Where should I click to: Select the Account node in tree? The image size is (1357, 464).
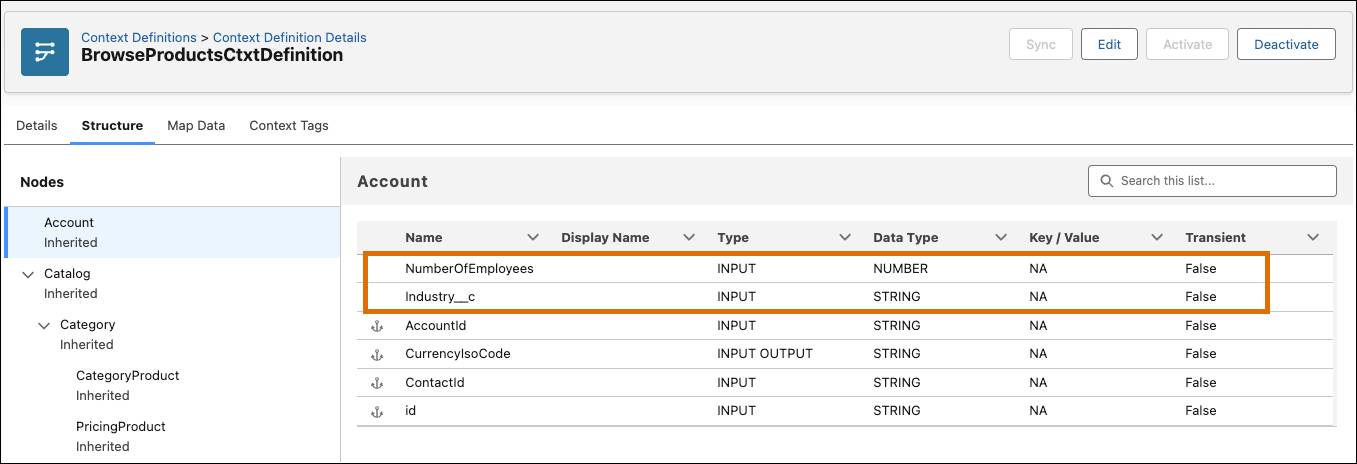(172, 232)
